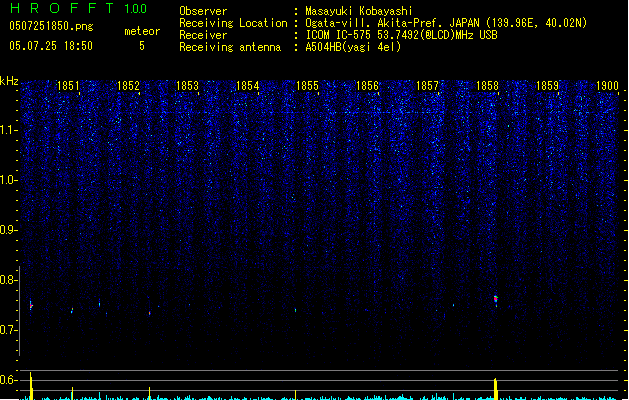
Task: Click the 1858 time marker
Action: [487, 86]
